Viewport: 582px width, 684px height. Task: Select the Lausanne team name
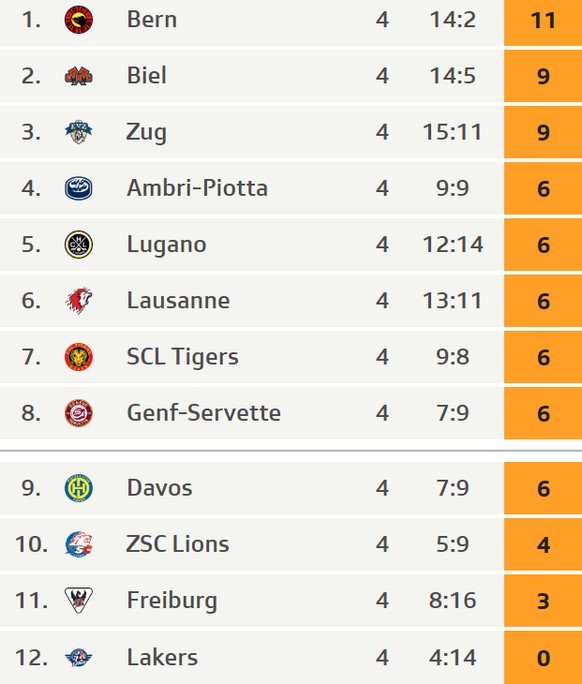pos(178,301)
